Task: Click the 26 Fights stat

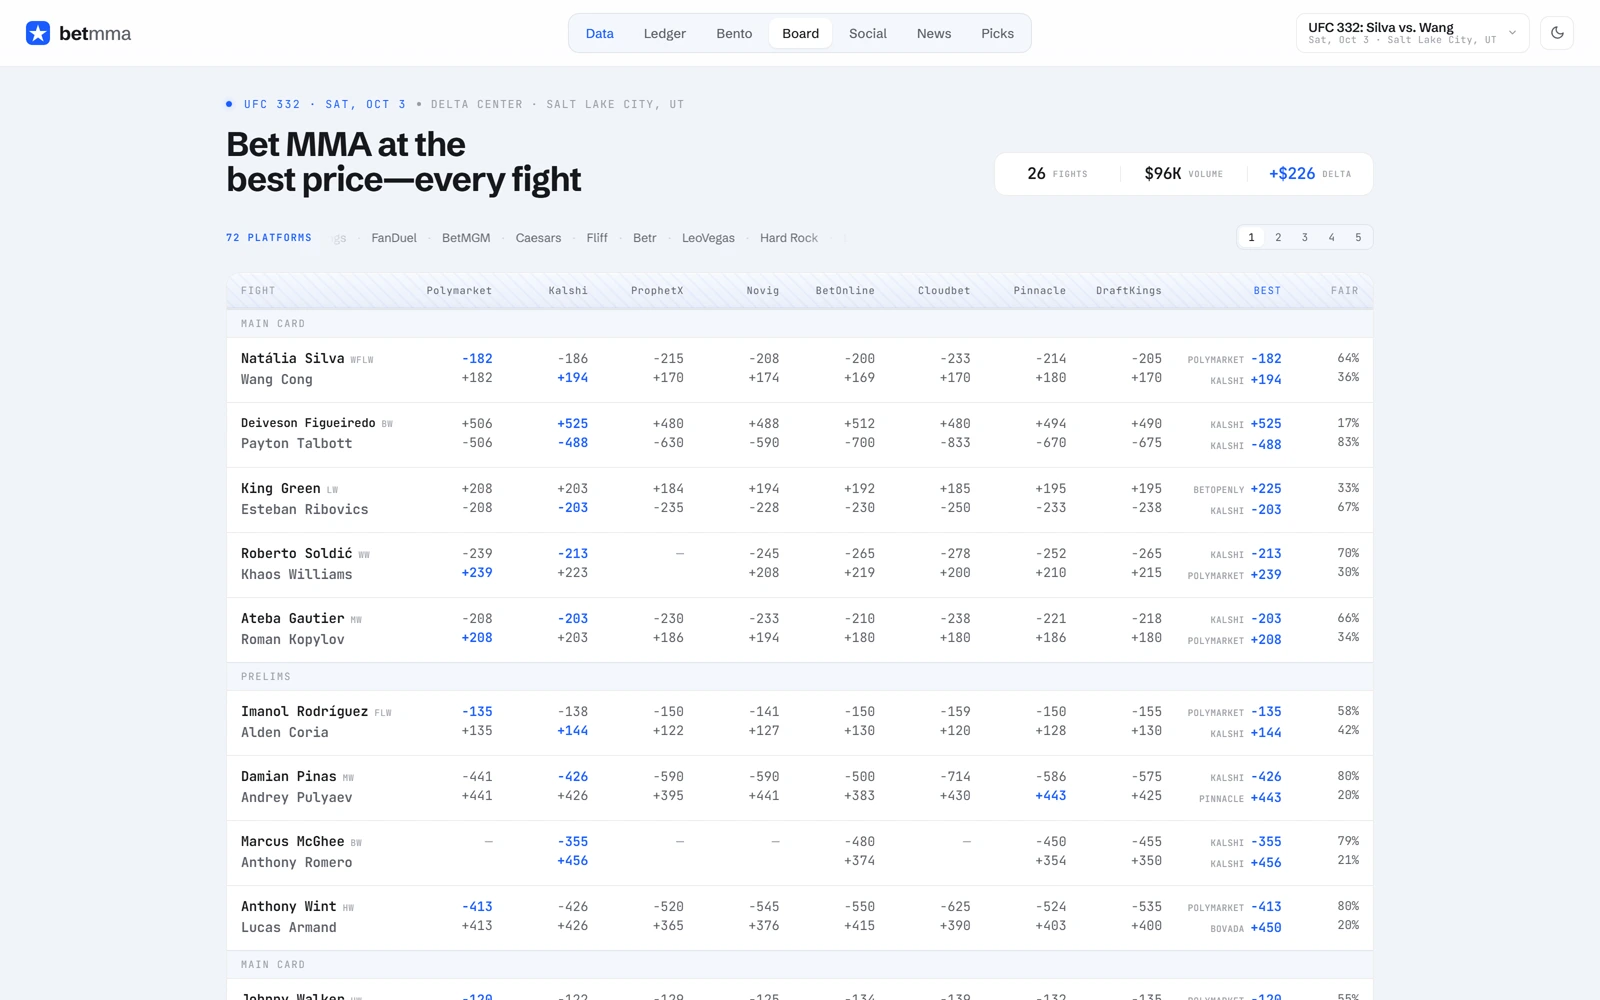Action: point(1057,174)
